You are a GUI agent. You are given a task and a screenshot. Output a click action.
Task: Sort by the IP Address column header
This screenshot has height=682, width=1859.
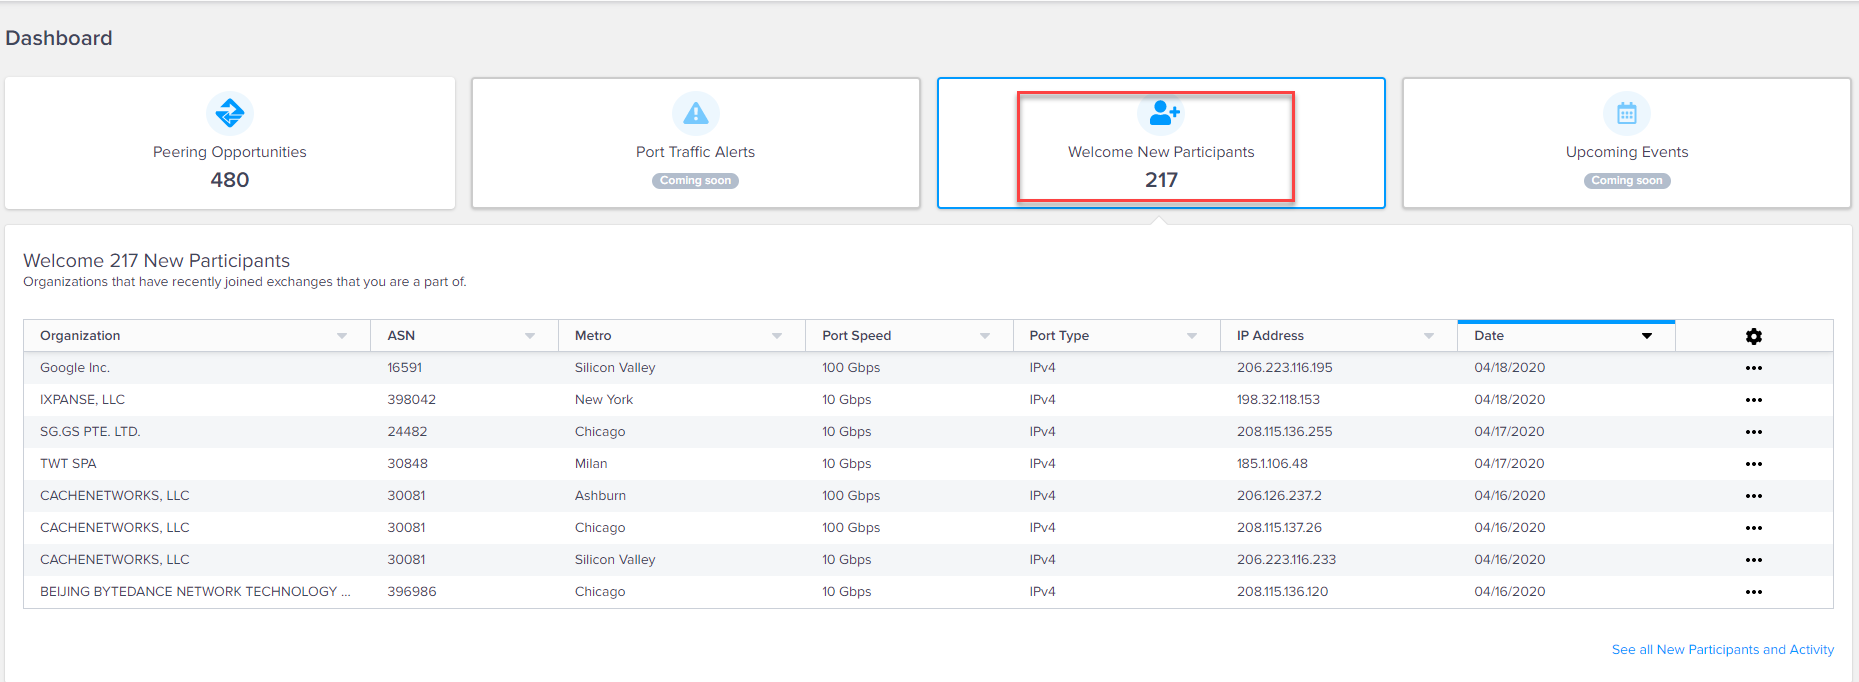click(x=1270, y=336)
